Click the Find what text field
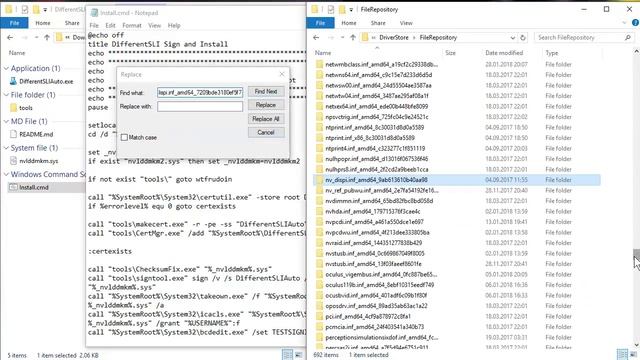 [x=200, y=93]
